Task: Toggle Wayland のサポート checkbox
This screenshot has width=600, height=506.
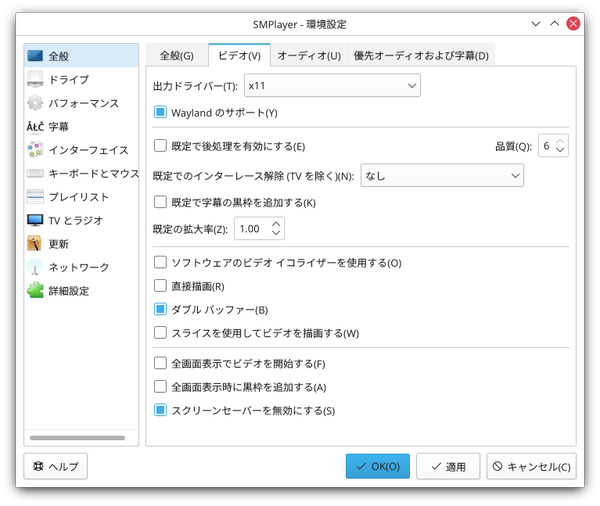Action: pyautogui.click(x=160, y=112)
